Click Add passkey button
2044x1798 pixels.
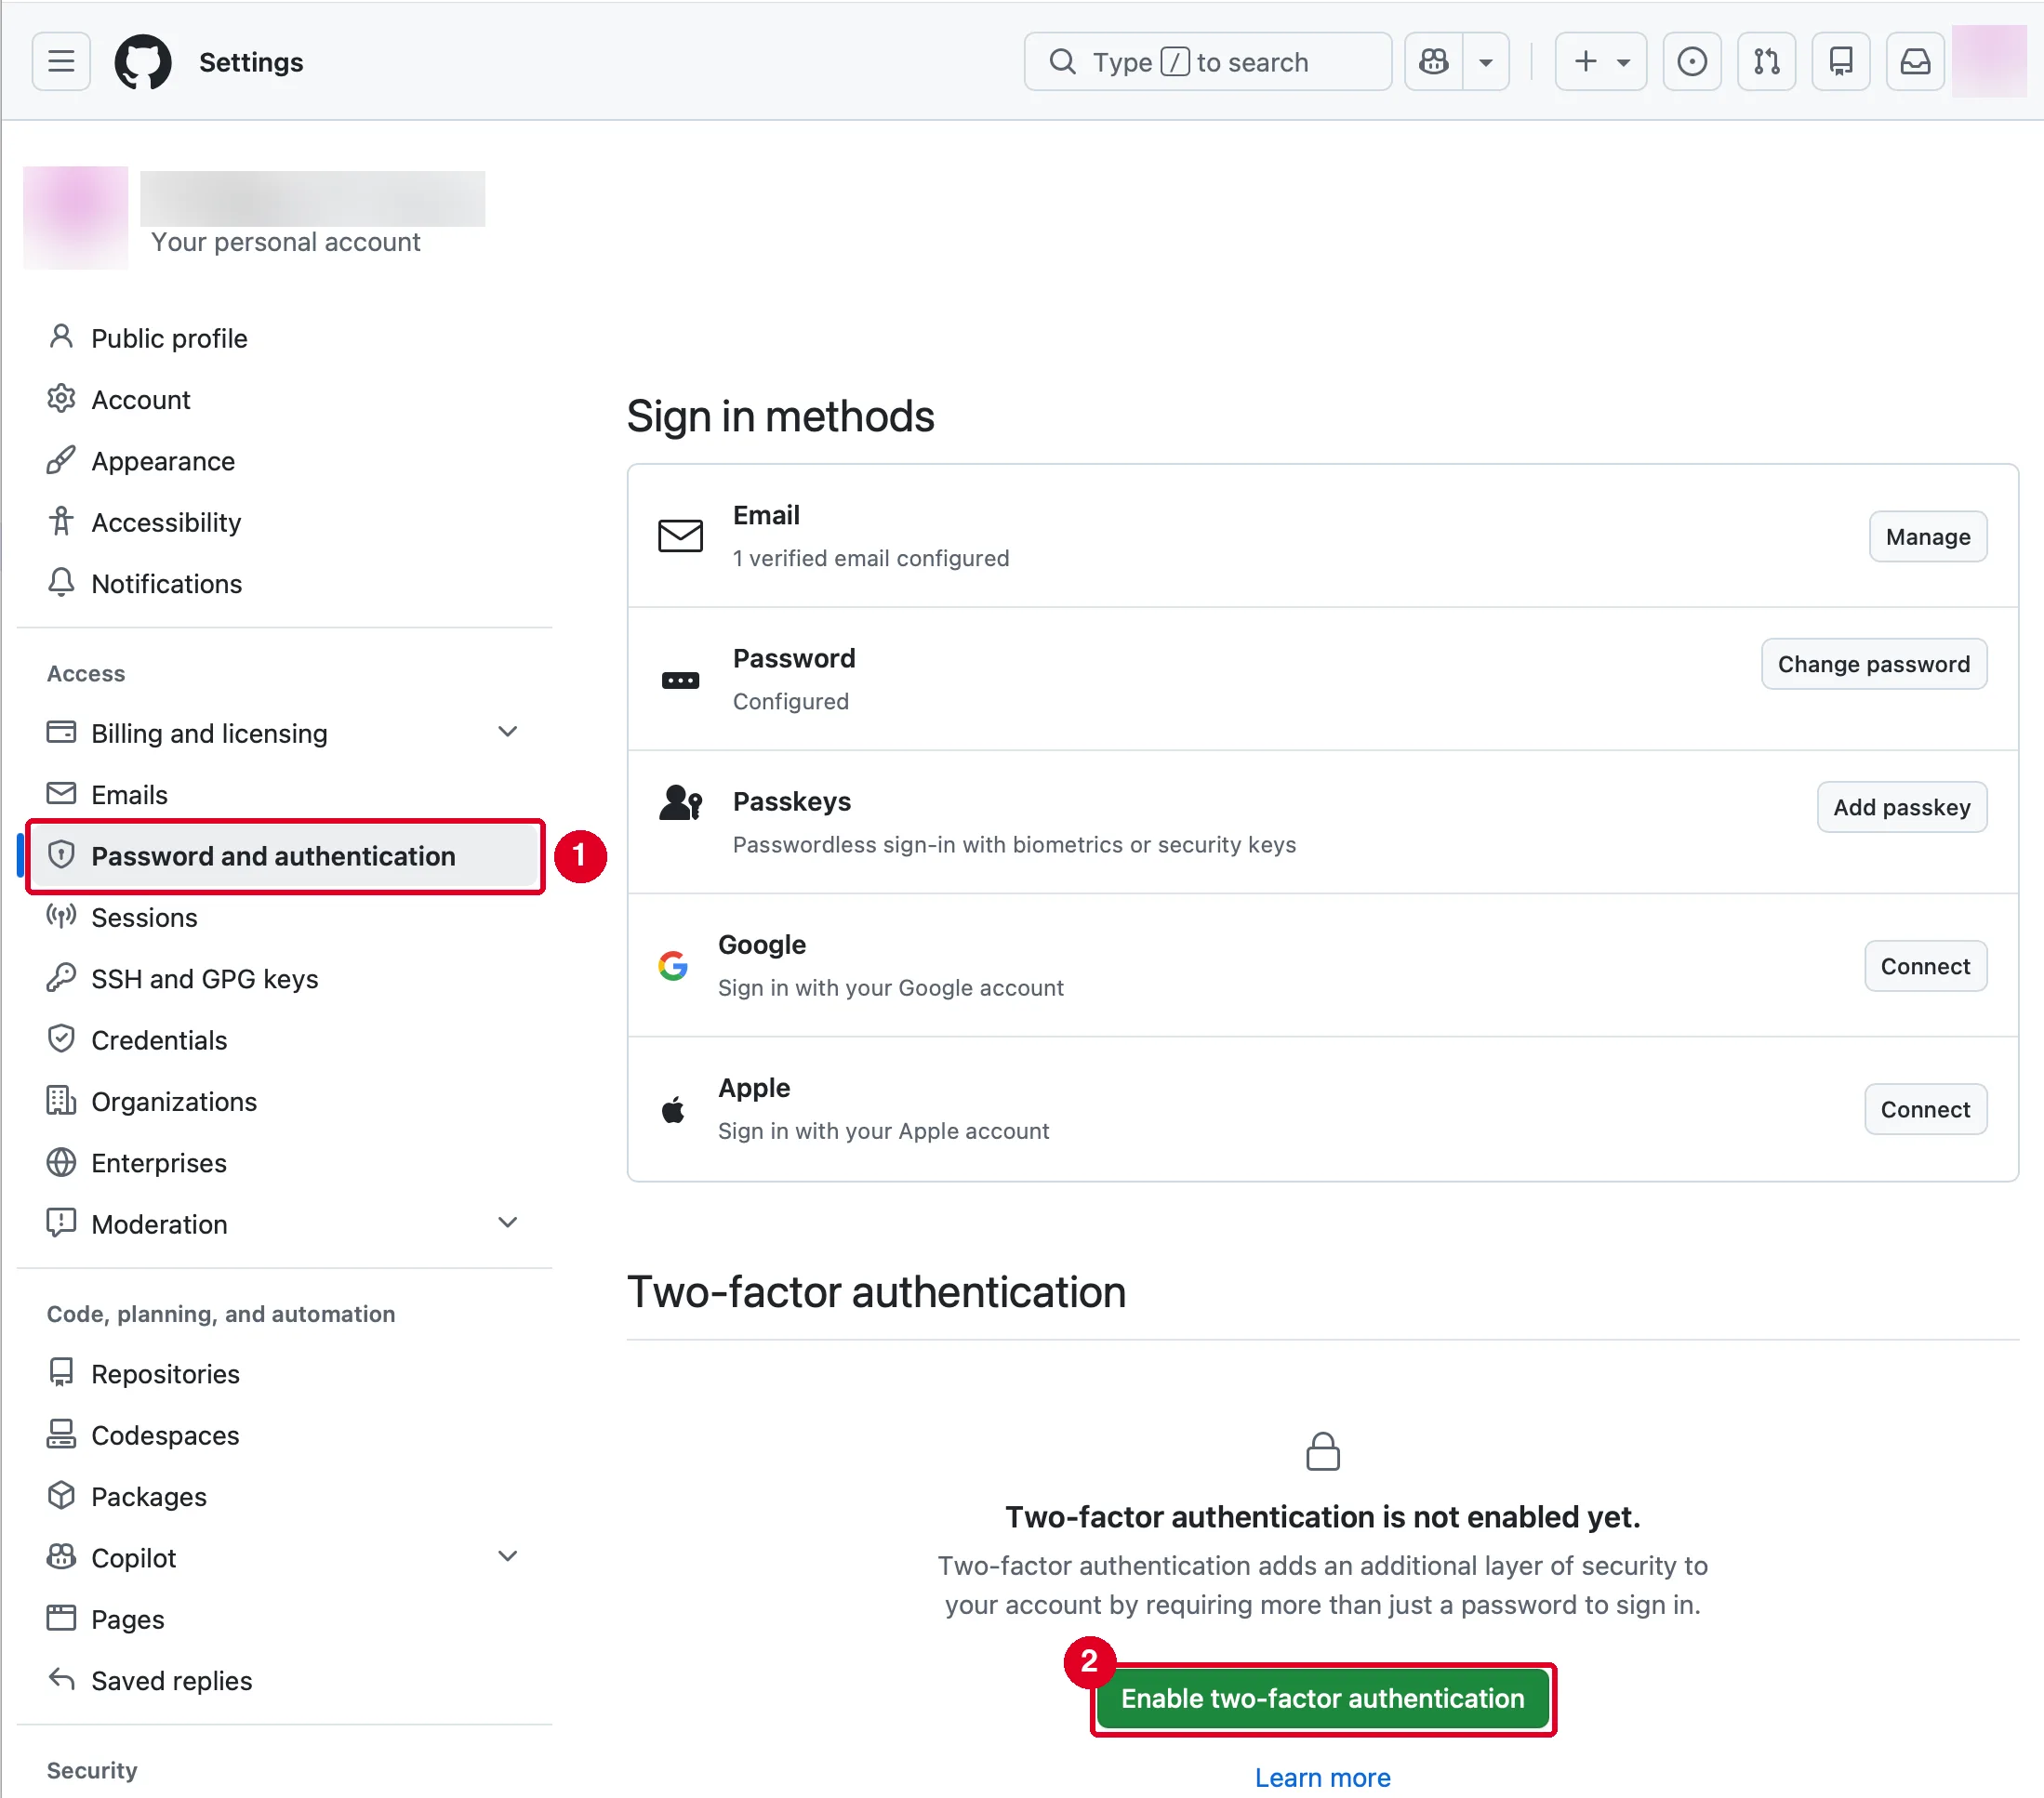(x=1901, y=807)
